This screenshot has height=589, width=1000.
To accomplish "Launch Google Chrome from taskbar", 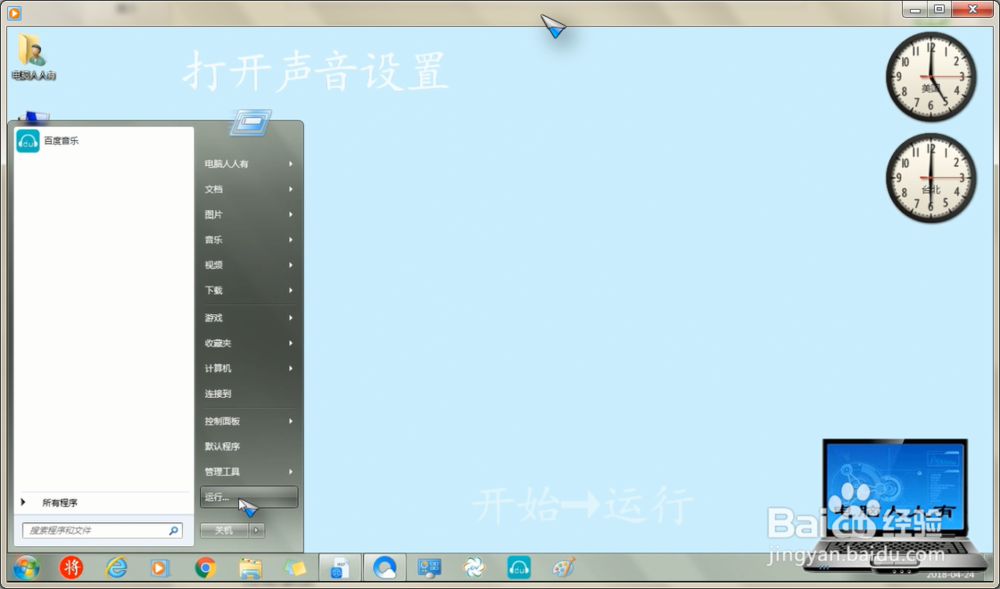I will click(205, 567).
